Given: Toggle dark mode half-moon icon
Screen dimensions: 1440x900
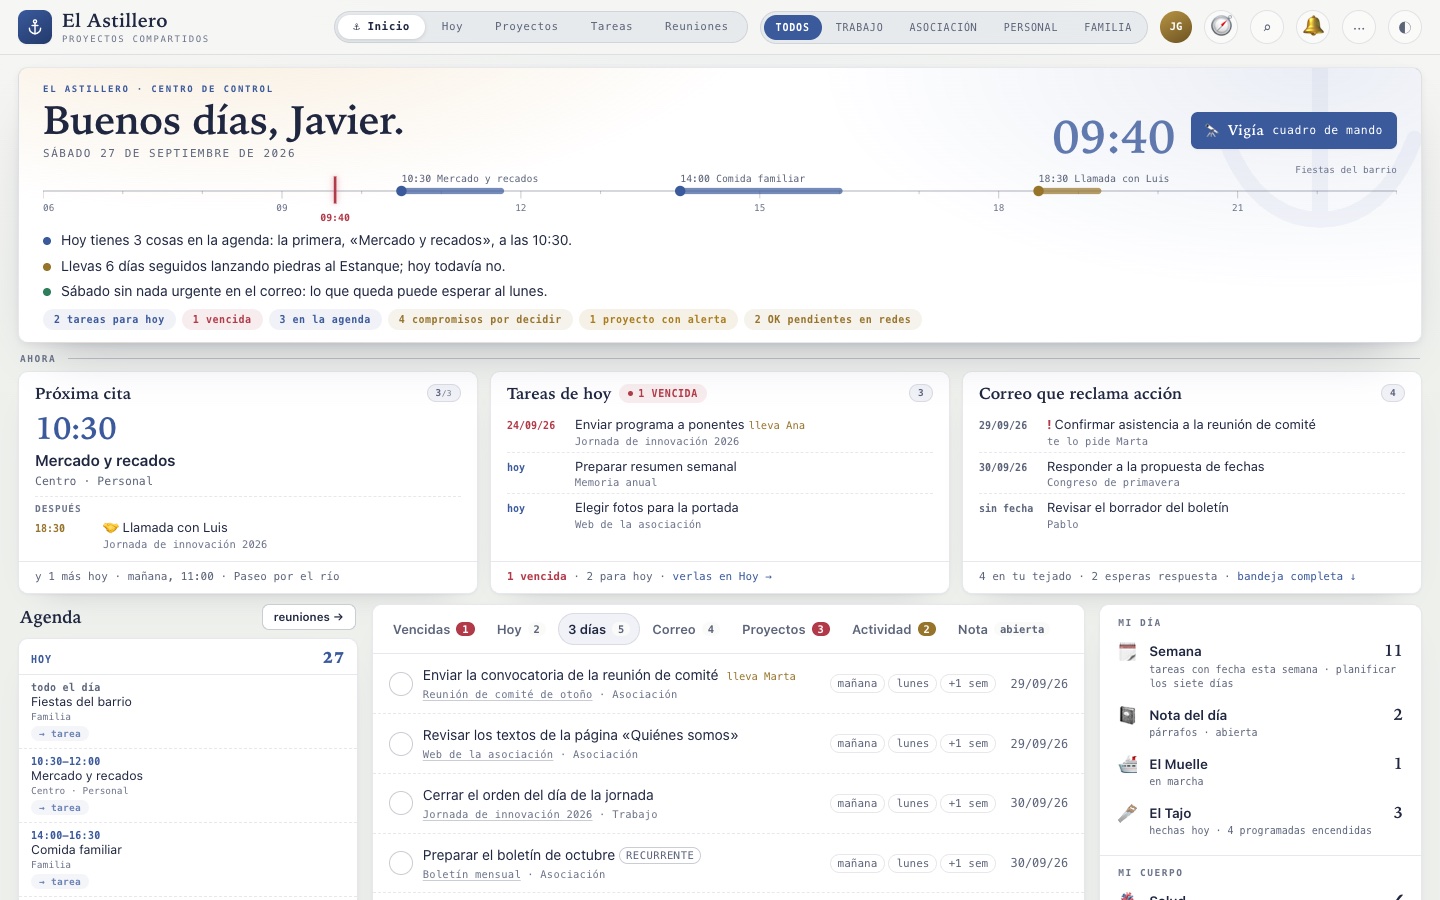Looking at the screenshot, I should click(x=1405, y=27).
